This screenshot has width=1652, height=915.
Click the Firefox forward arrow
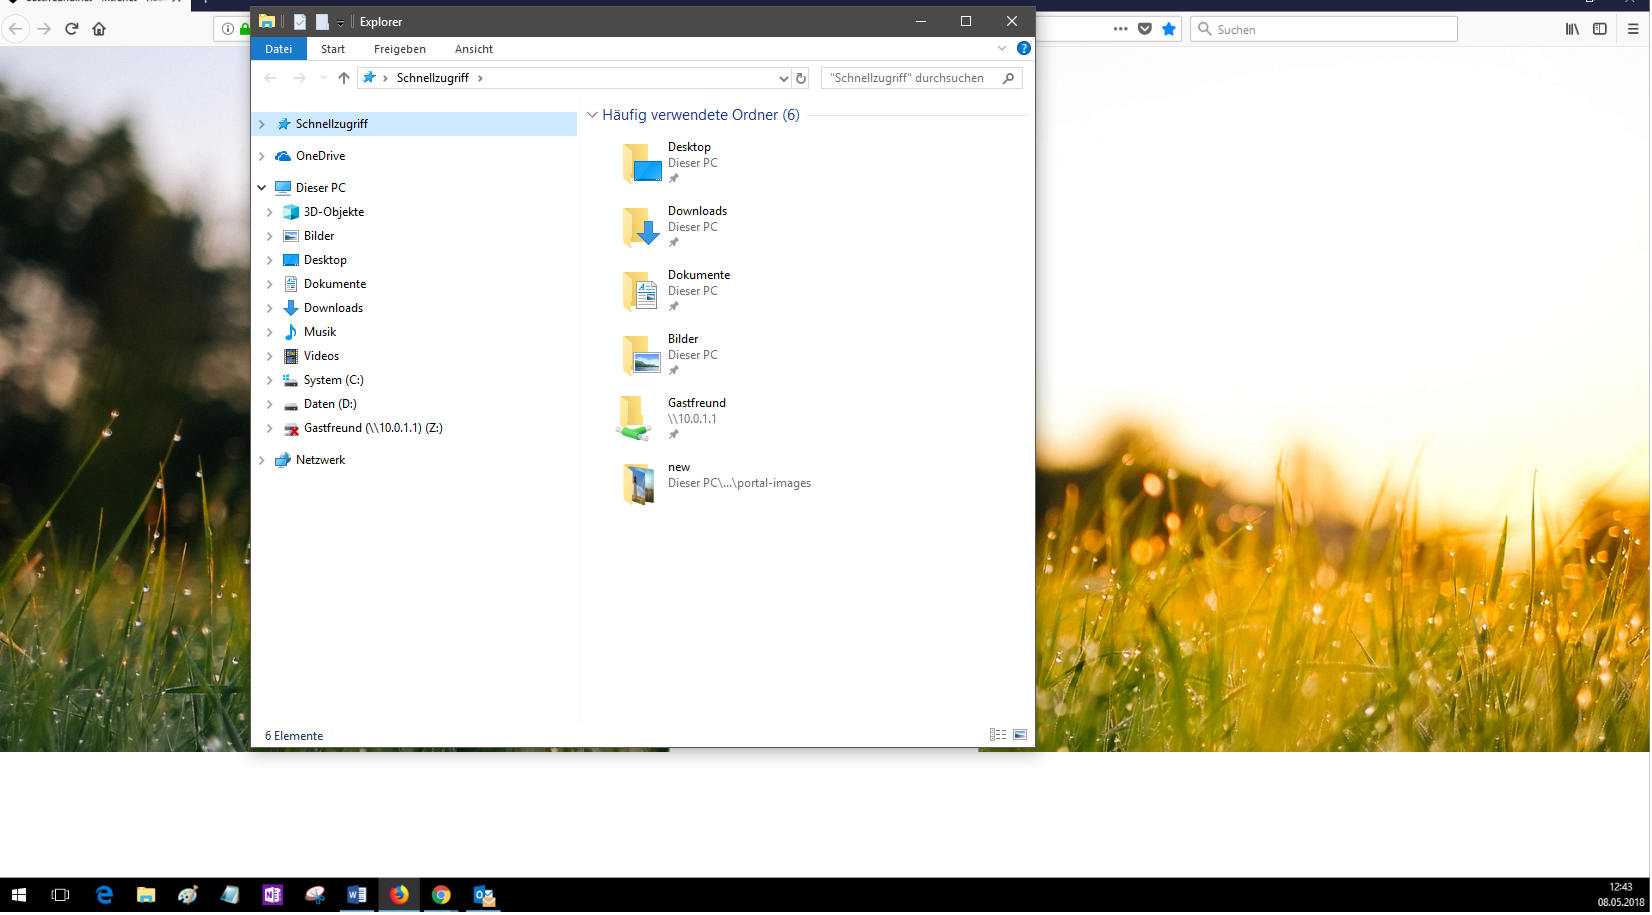44,29
